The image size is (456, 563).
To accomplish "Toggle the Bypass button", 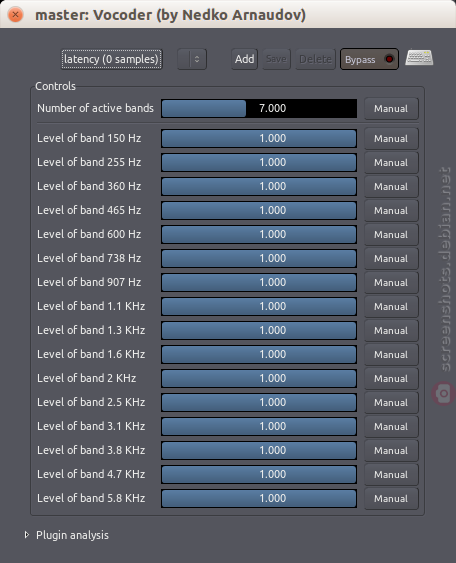I will coord(369,59).
